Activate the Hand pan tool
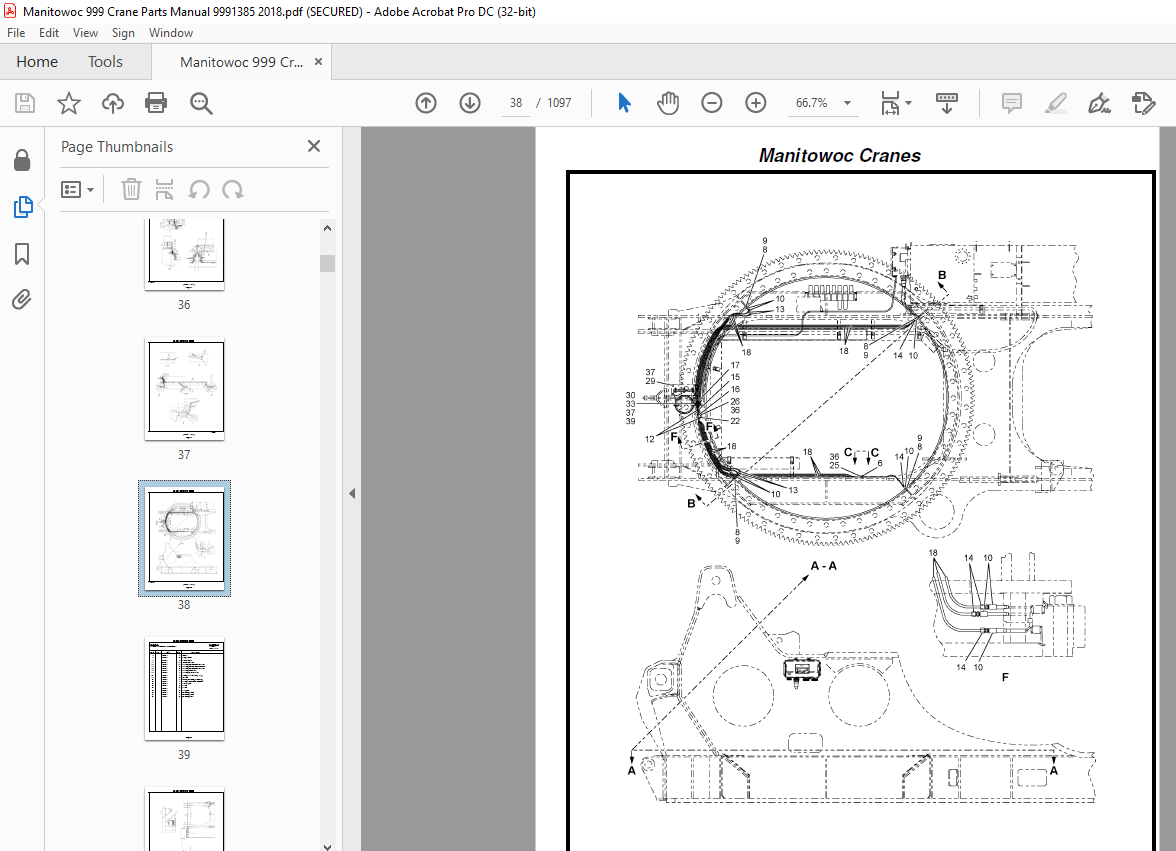Viewport: 1176px width, 851px height. click(x=668, y=103)
